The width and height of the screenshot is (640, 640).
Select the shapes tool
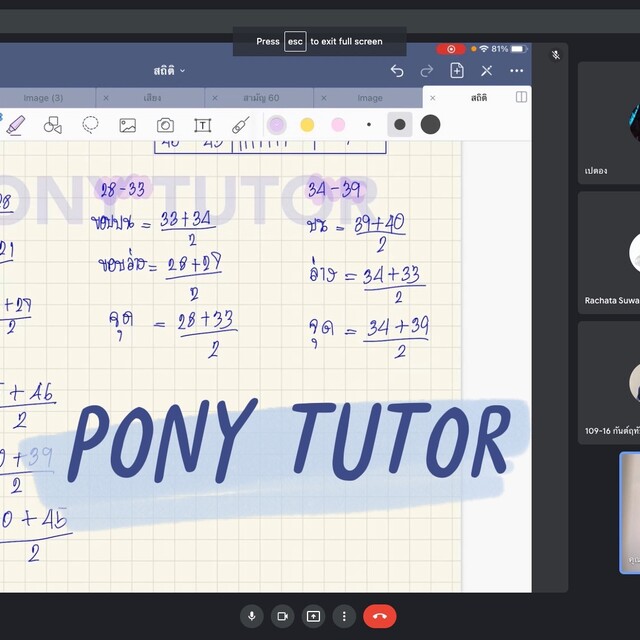coord(53,125)
